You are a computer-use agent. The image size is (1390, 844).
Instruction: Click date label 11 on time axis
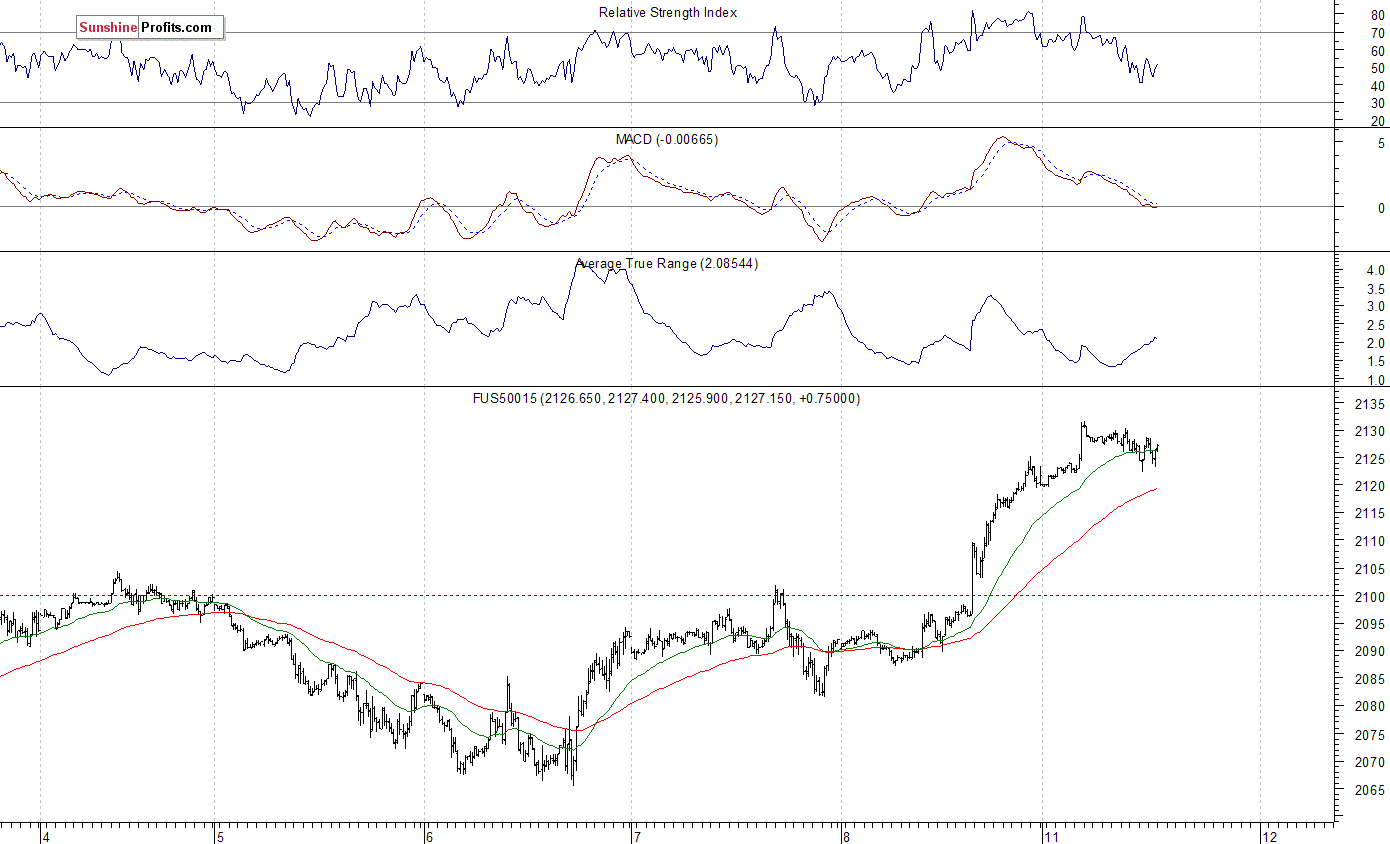(1052, 836)
